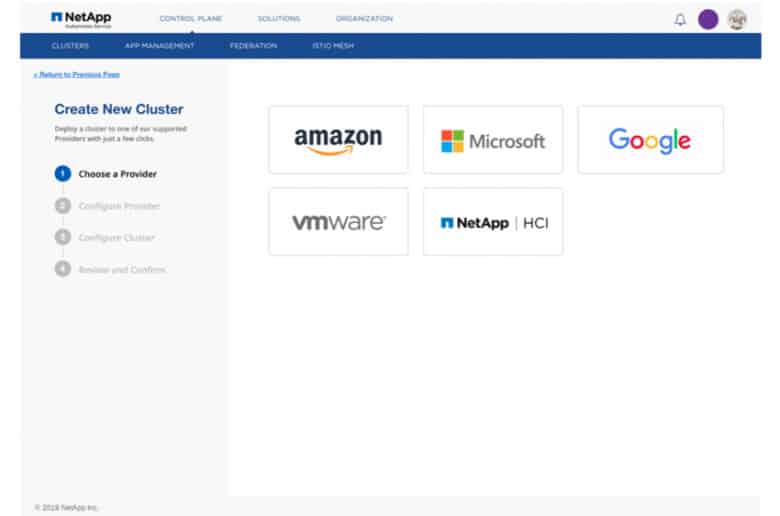Open the notifications bell

[680, 20]
